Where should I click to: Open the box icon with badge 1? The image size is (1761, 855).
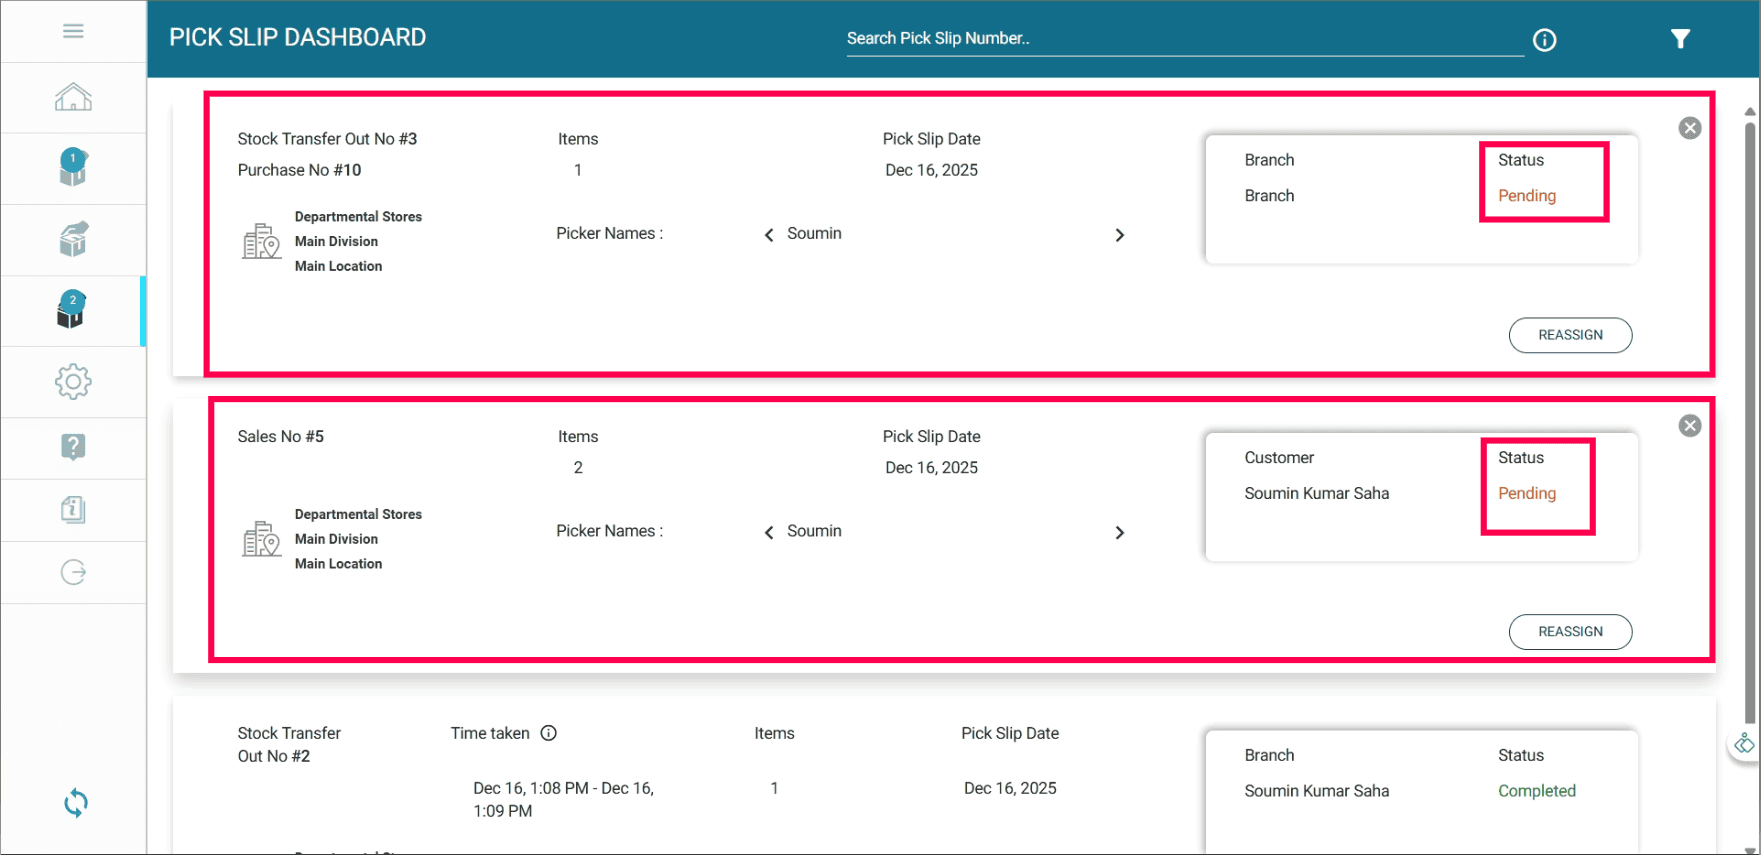pos(73,167)
